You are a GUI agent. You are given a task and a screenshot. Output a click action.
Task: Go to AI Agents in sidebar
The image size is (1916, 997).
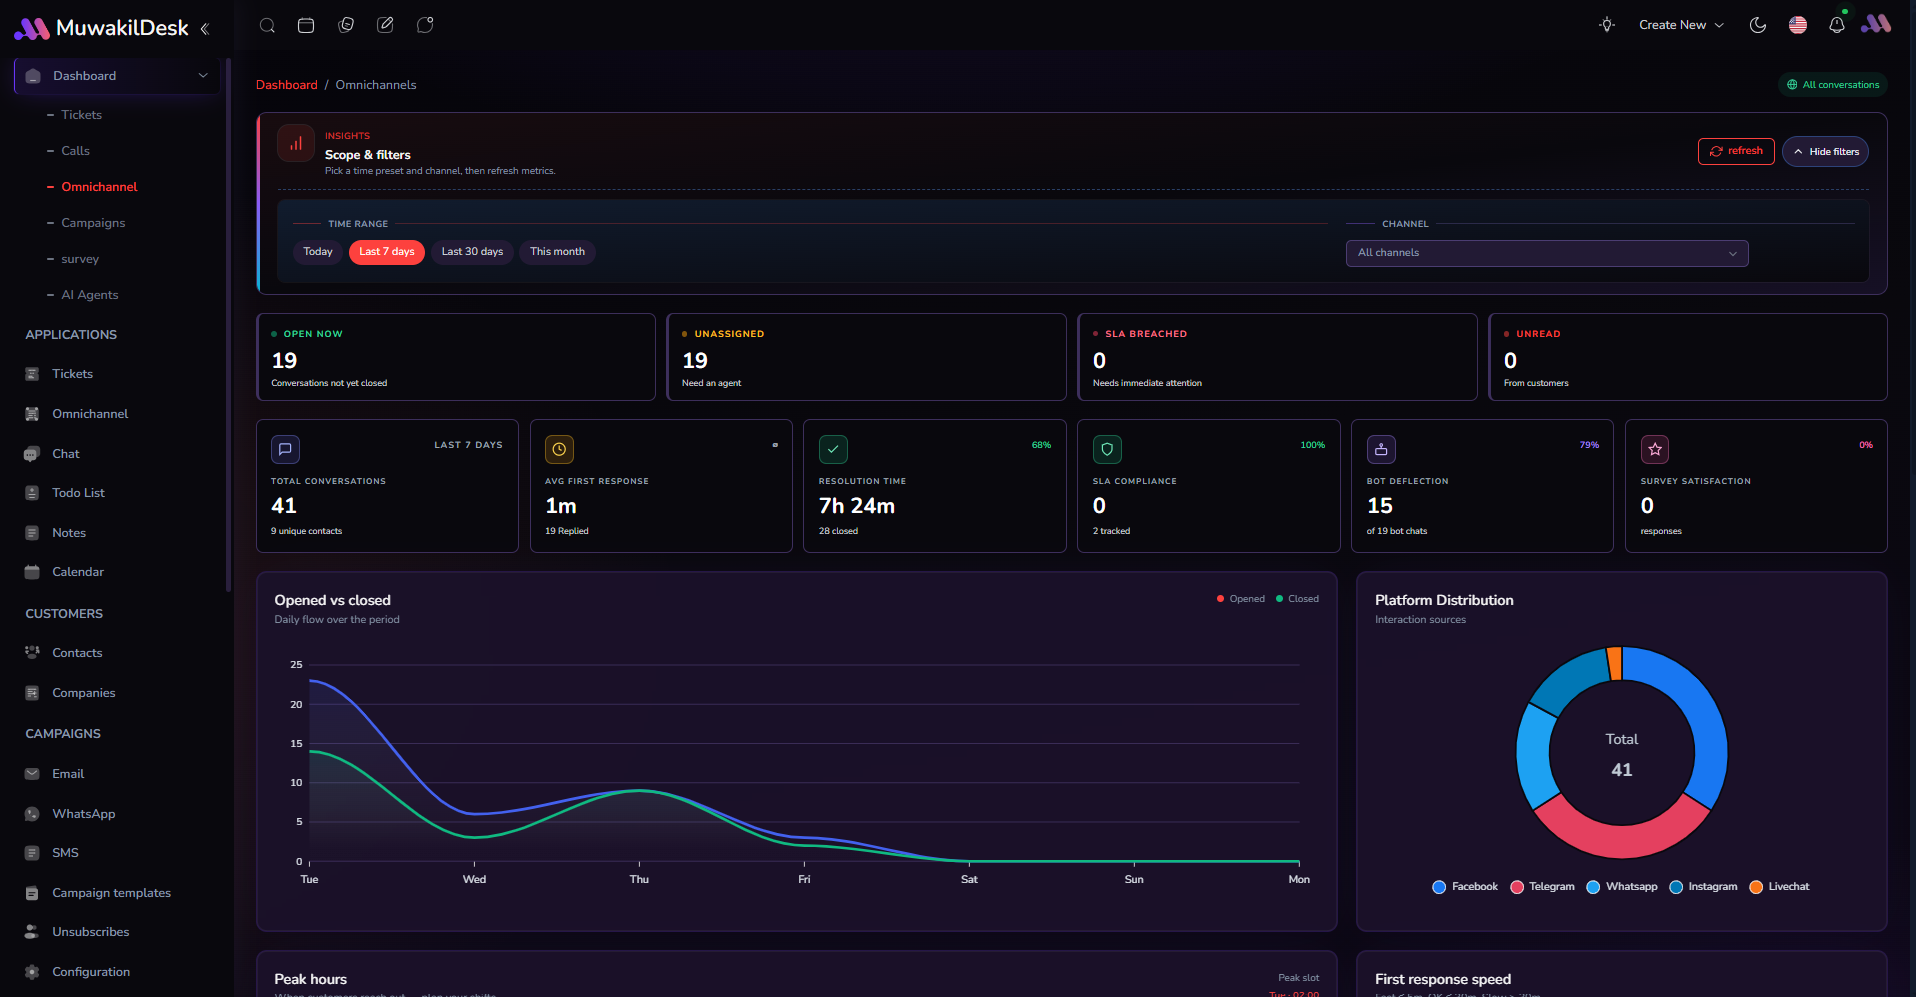(90, 295)
